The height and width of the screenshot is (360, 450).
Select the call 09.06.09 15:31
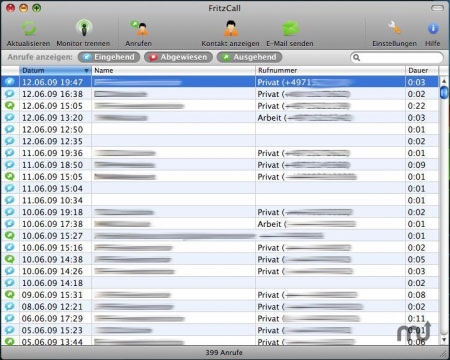click(220, 295)
